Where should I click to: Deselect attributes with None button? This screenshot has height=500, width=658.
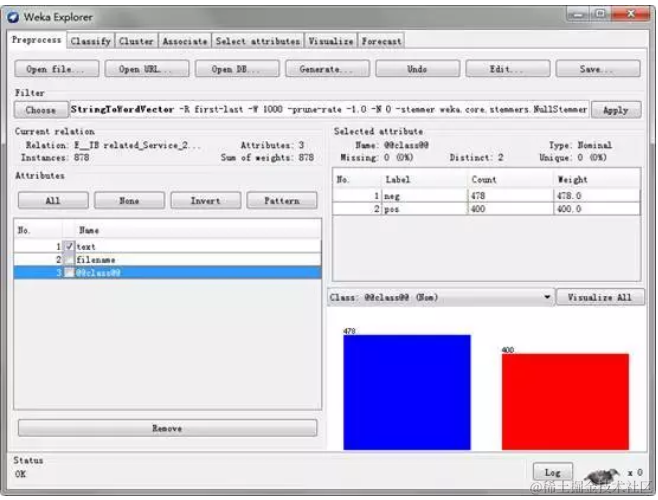click(129, 200)
